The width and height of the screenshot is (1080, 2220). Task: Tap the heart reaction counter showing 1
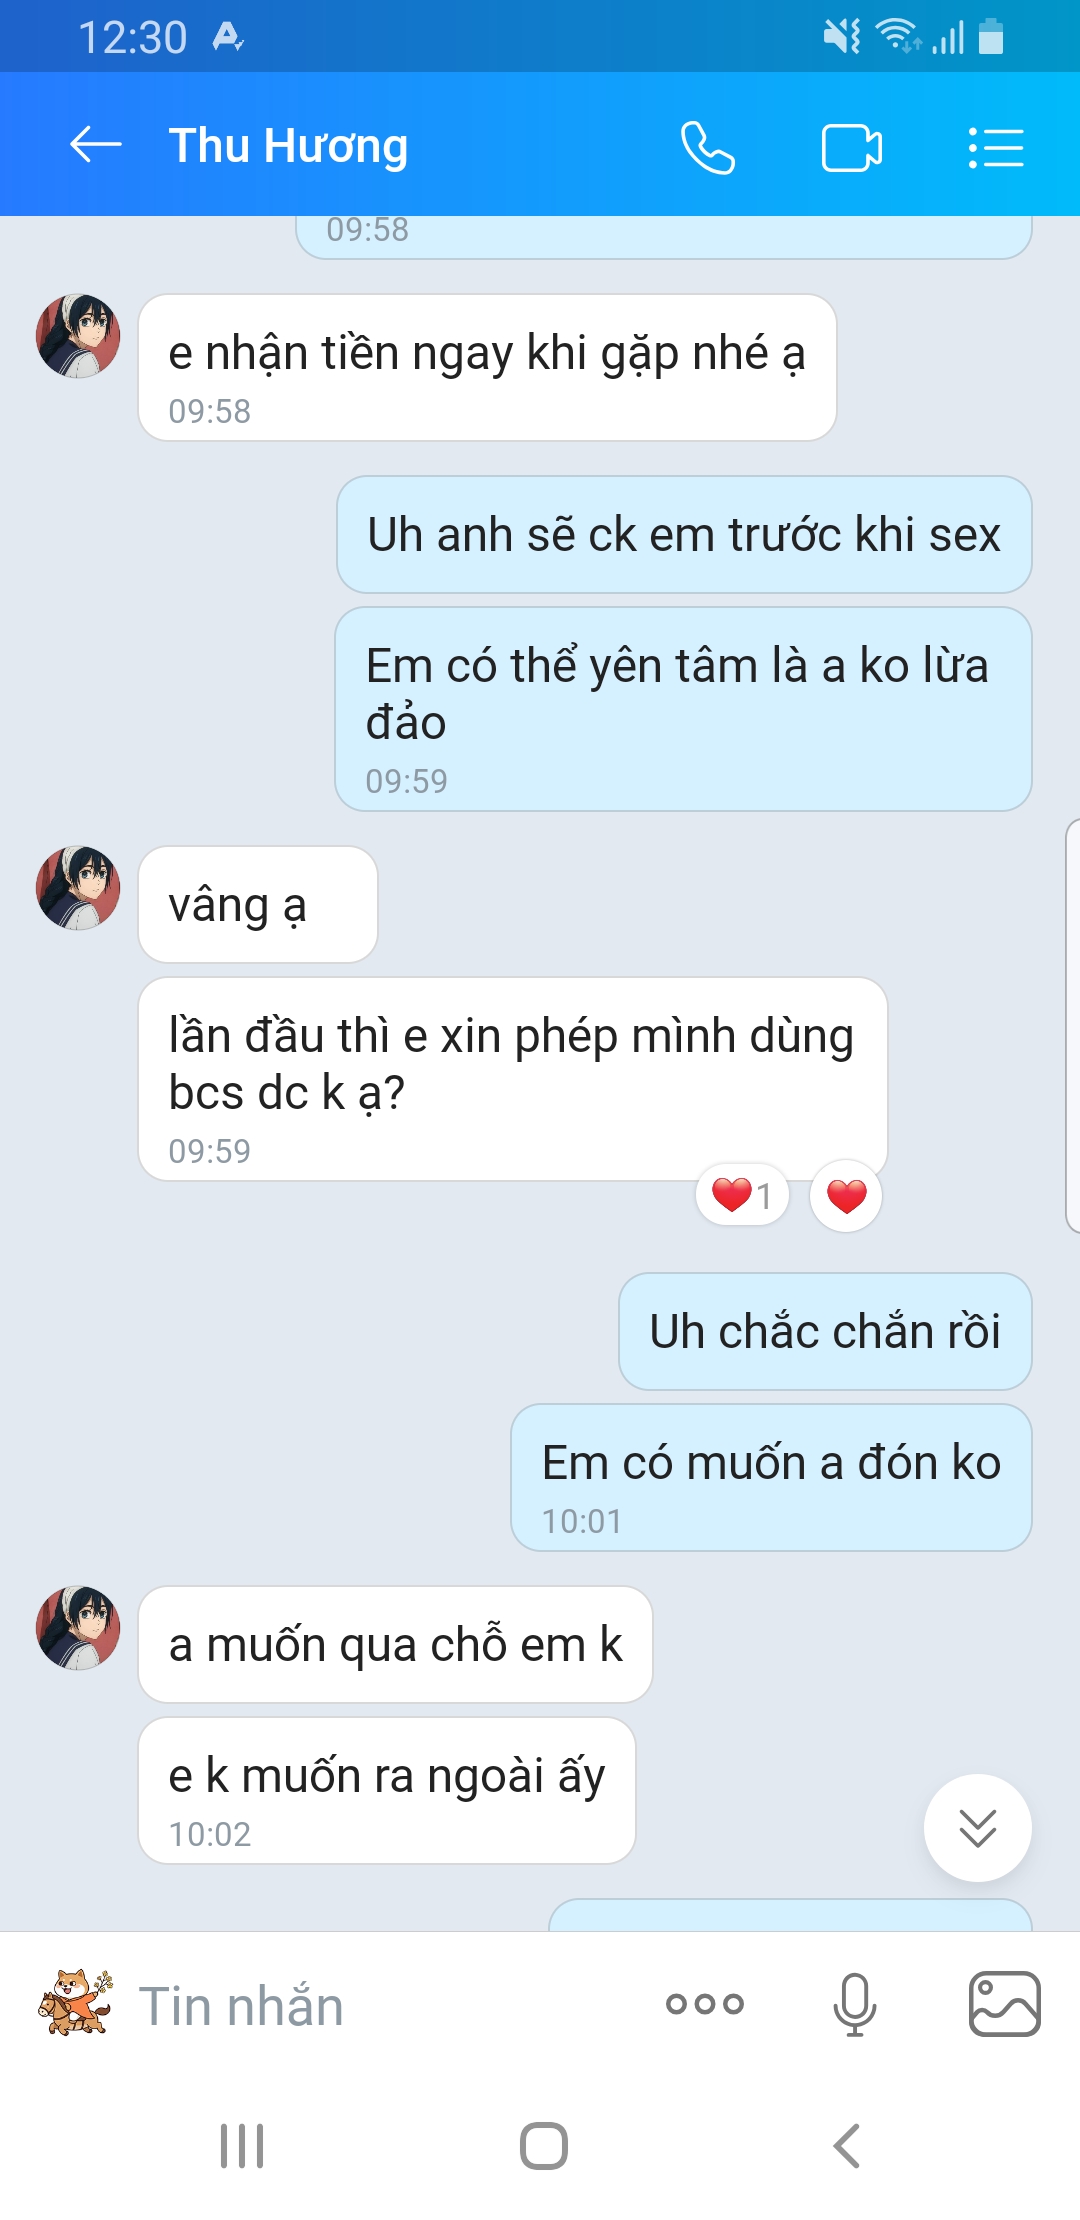click(742, 1195)
